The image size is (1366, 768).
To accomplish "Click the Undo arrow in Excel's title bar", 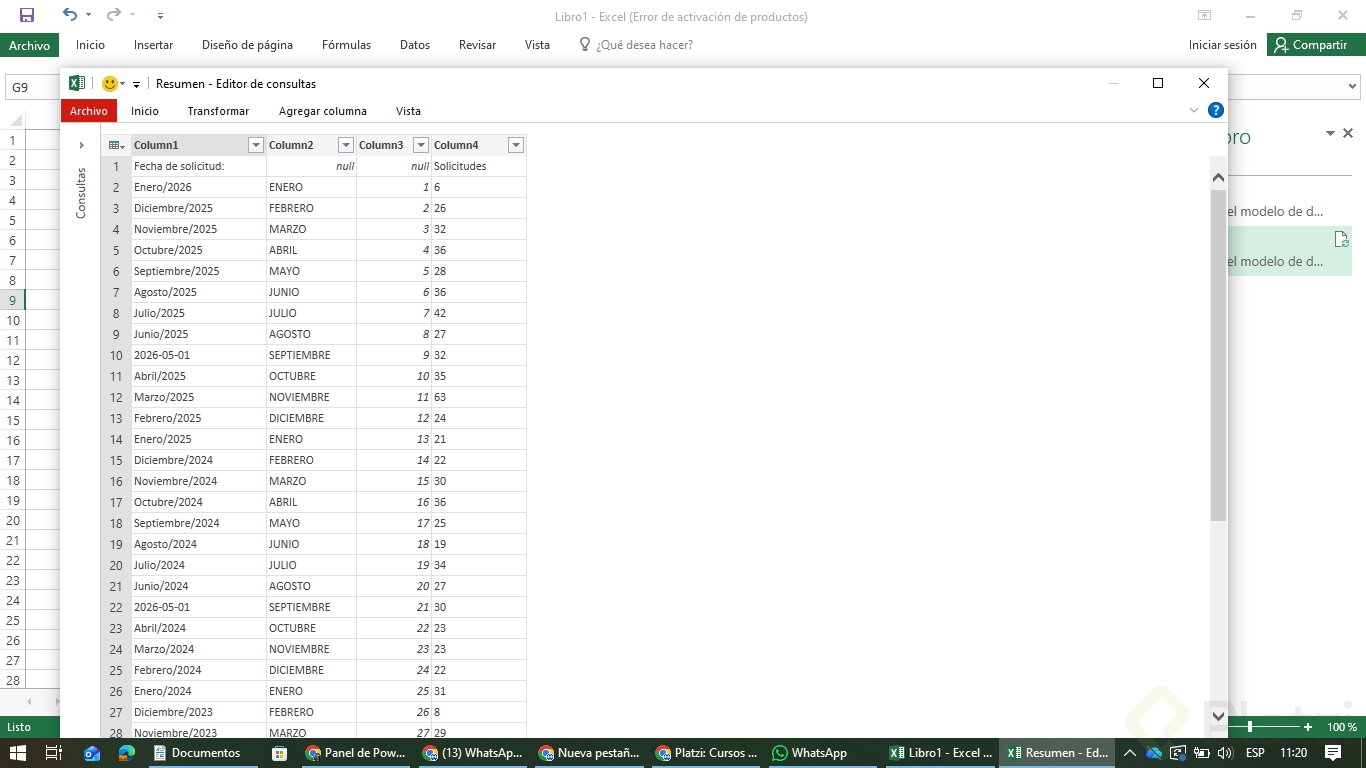I will click(69, 15).
